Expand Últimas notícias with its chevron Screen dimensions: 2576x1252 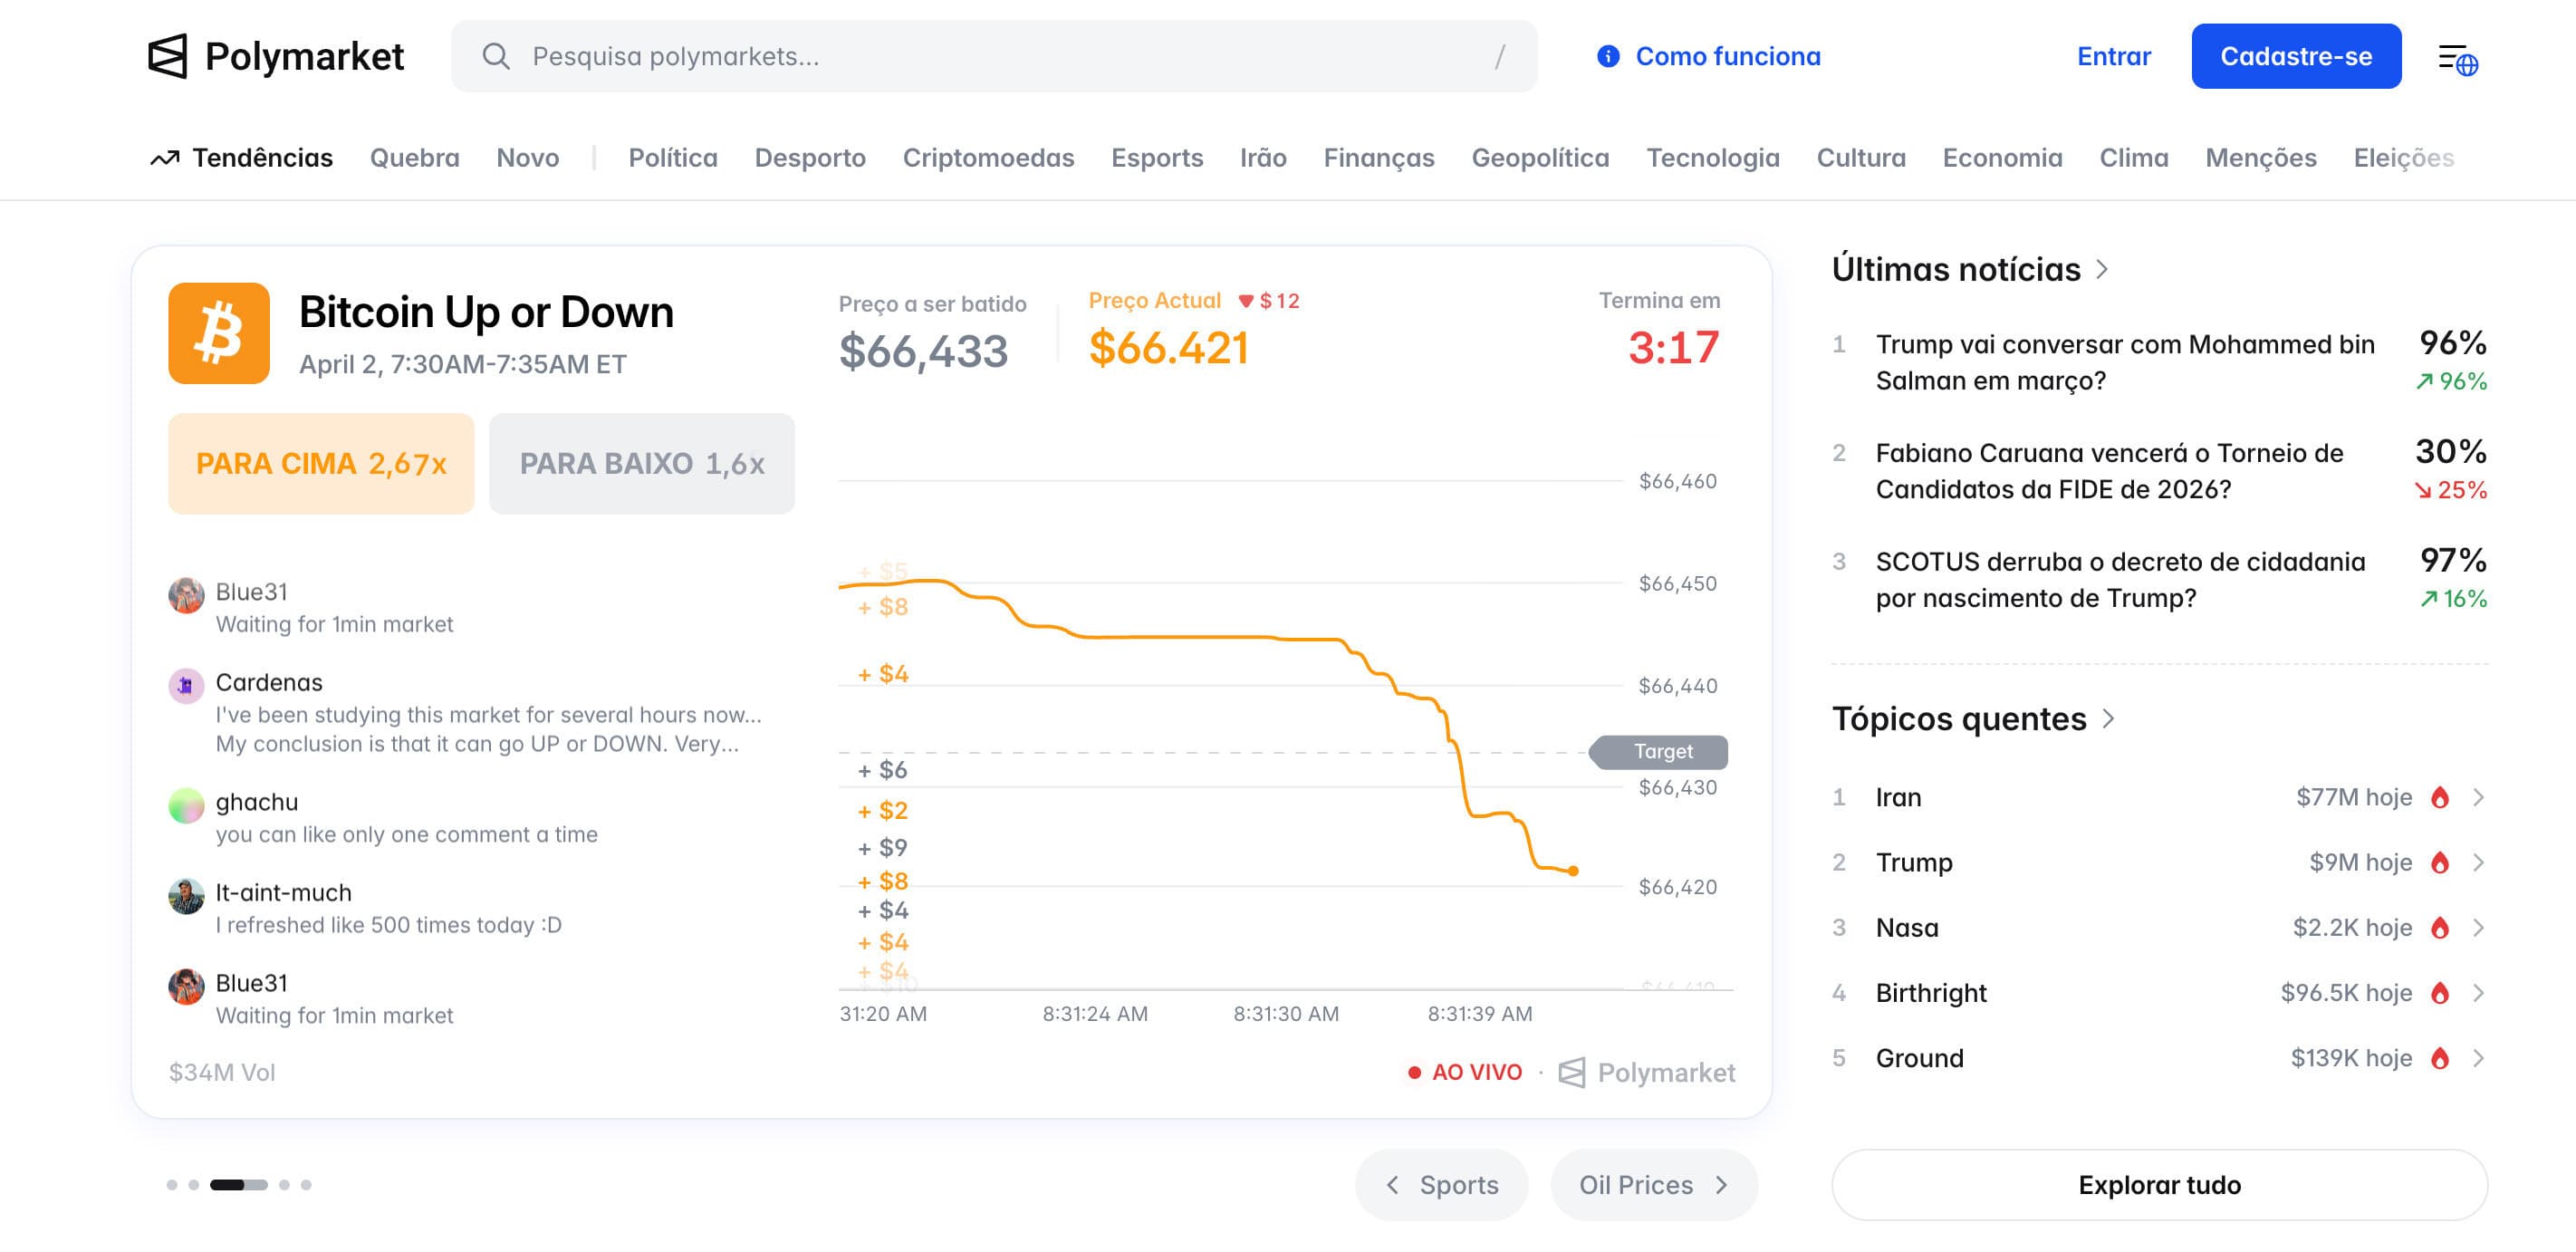click(2102, 269)
